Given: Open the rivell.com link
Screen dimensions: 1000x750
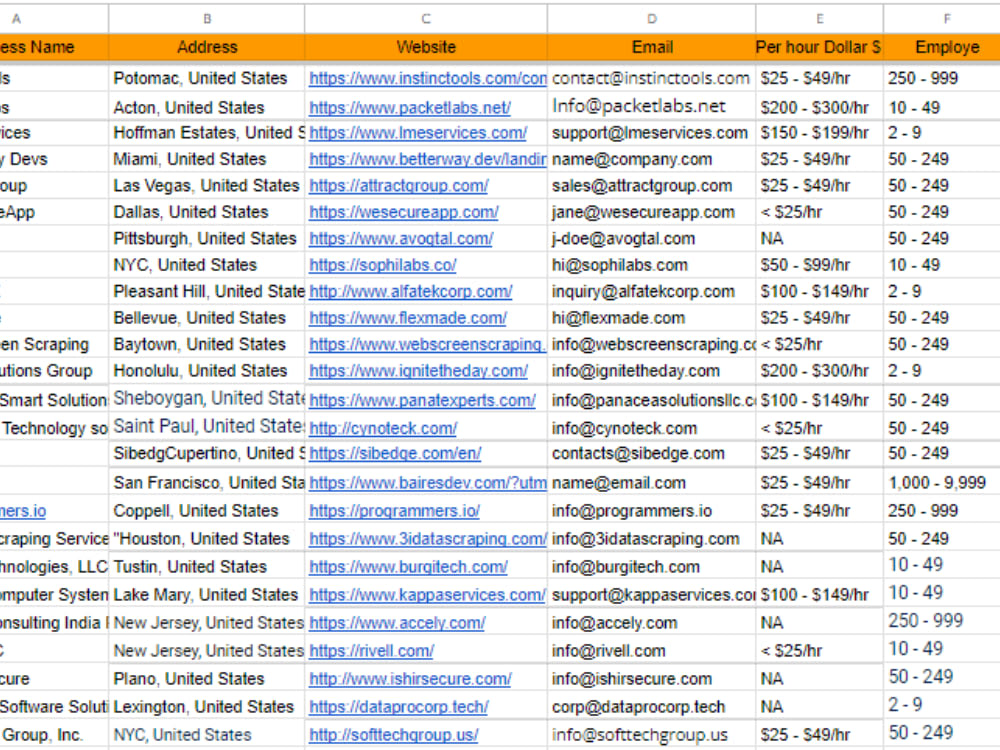Looking at the screenshot, I should (x=371, y=651).
